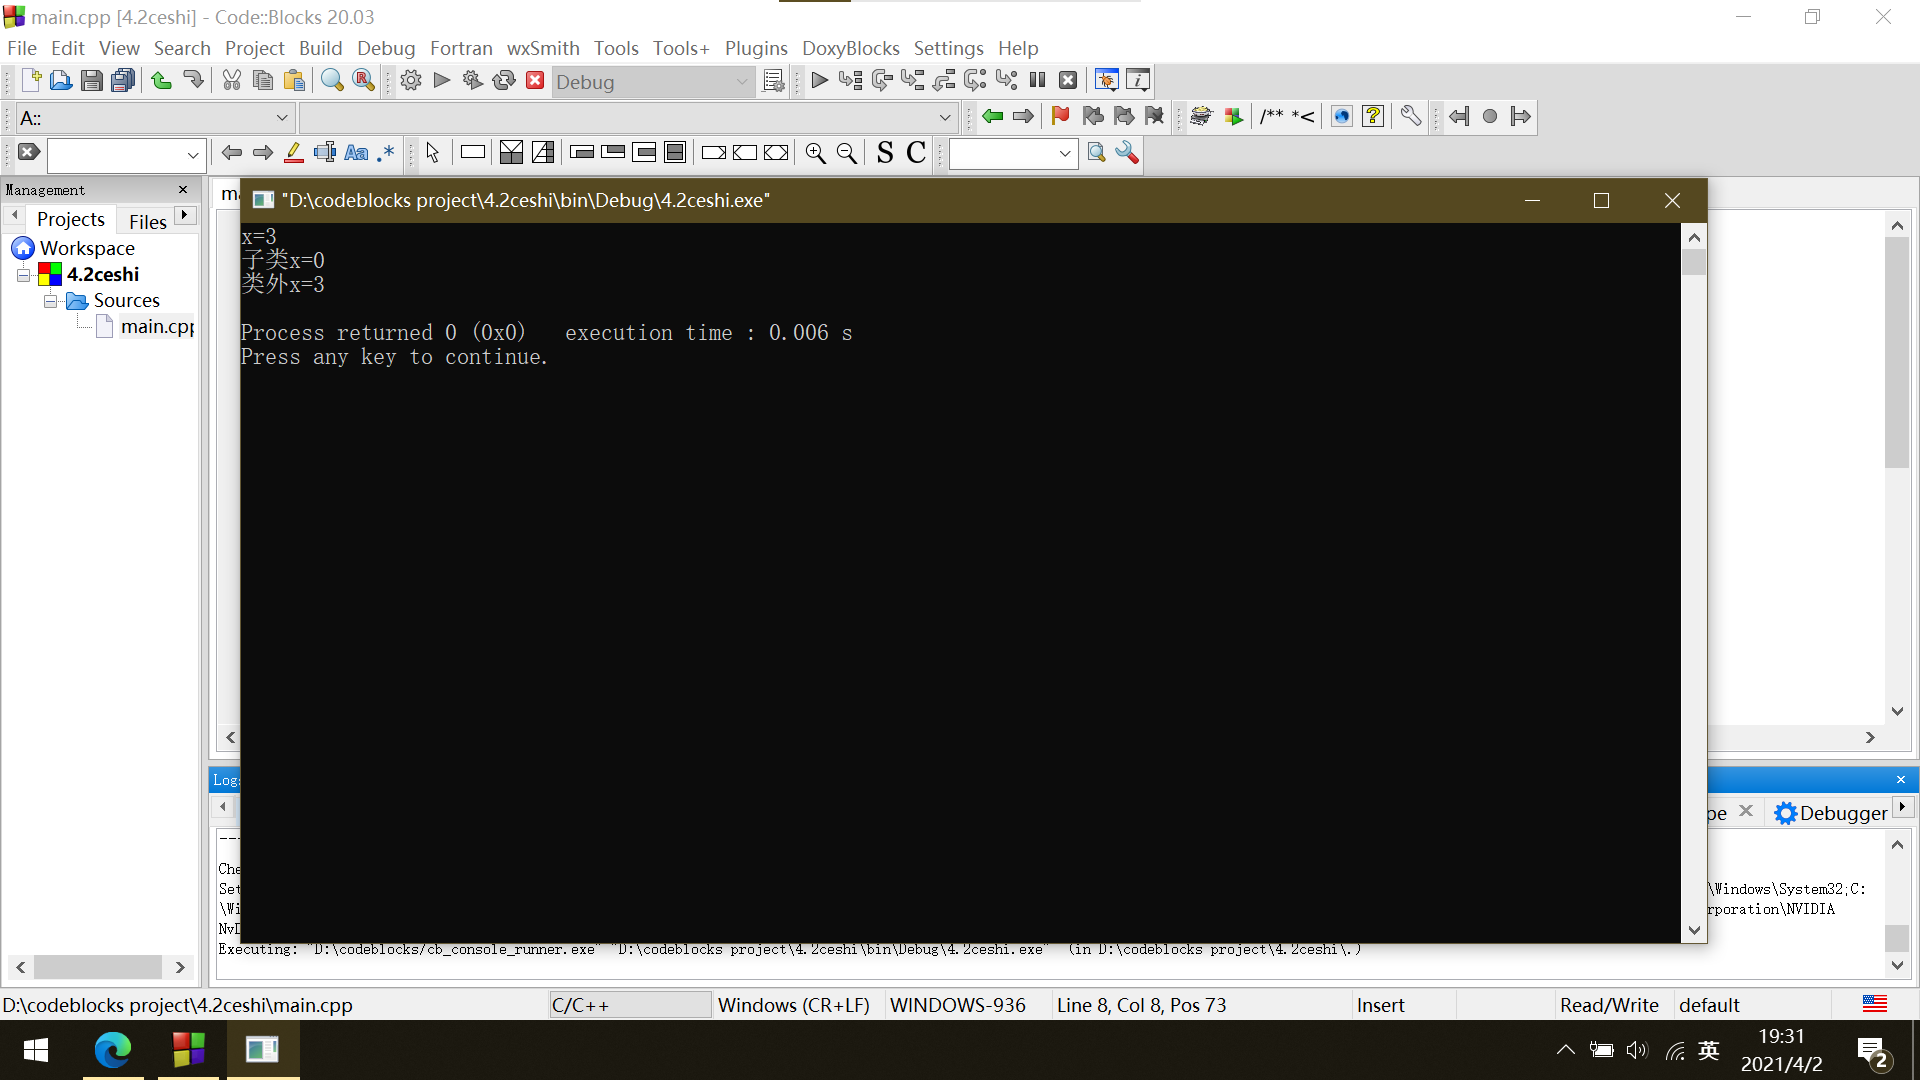The width and height of the screenshot is (1920, 1080).
Task: Click the Debug/Continue play icon
Action: (x=819, y=81)
